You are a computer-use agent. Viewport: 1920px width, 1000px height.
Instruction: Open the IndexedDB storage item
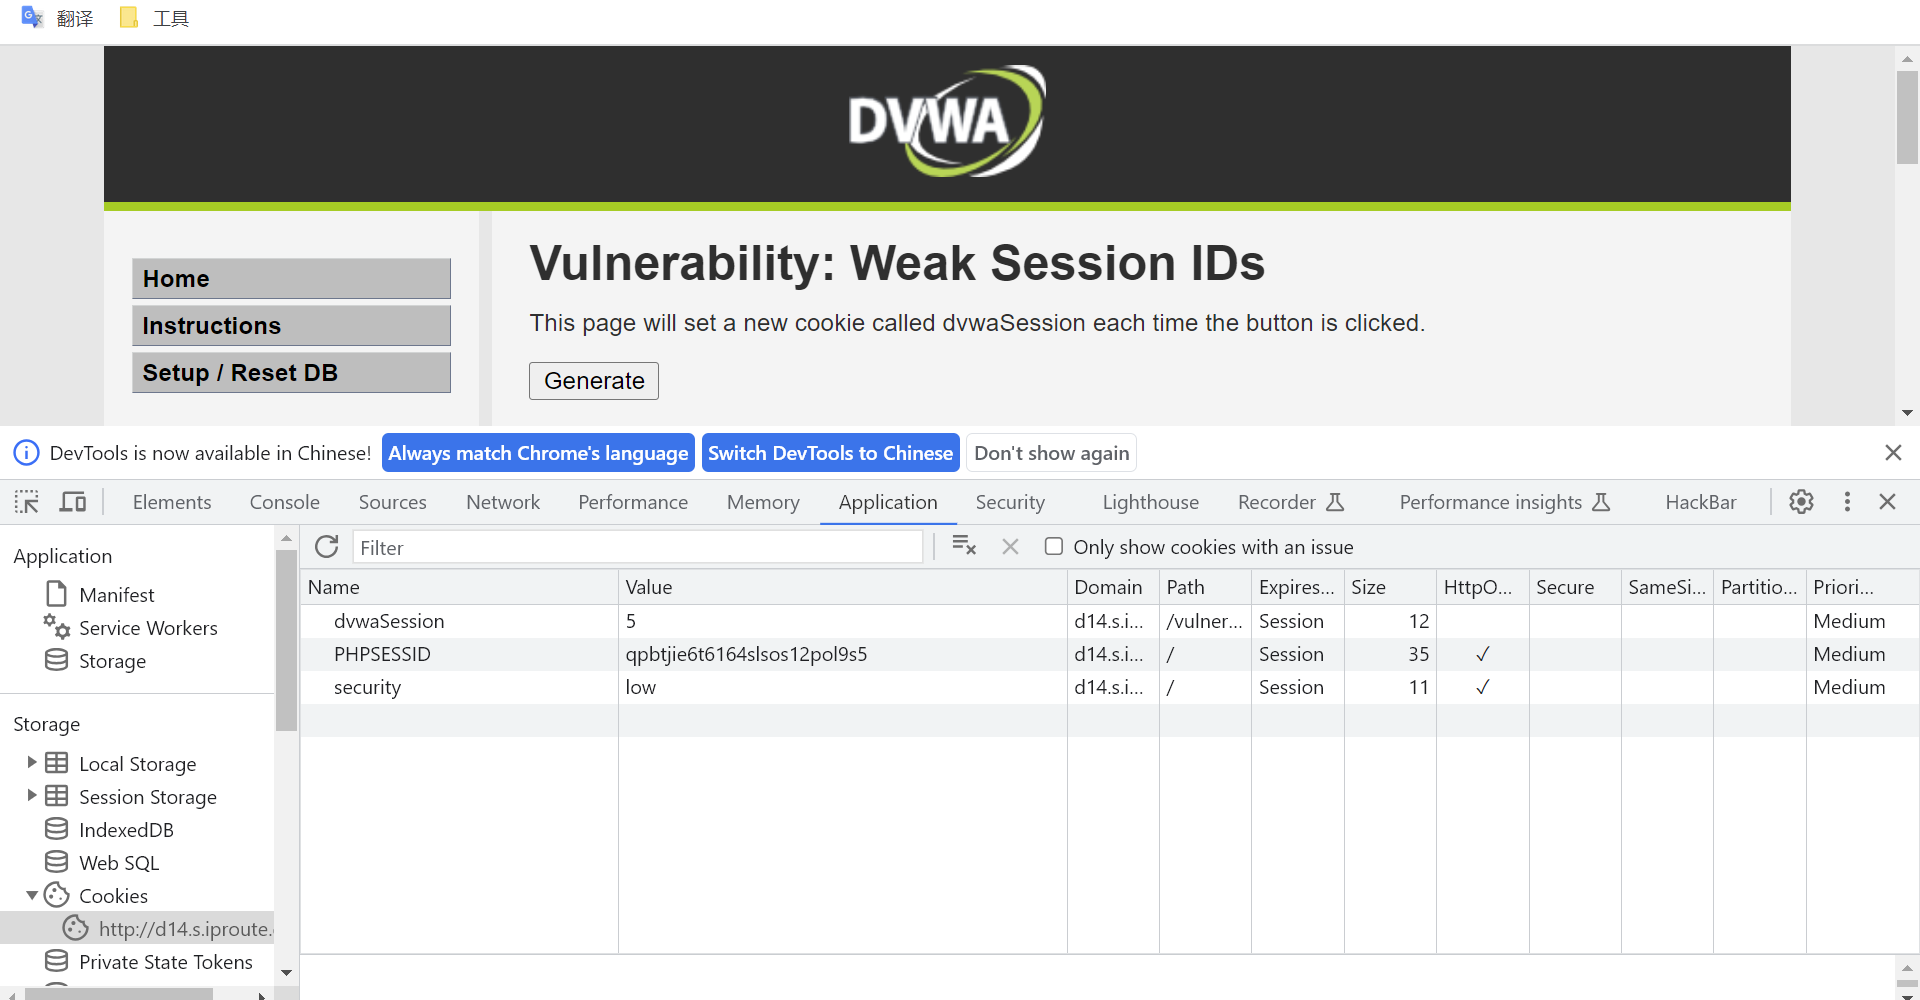click(x=126, y=830)
